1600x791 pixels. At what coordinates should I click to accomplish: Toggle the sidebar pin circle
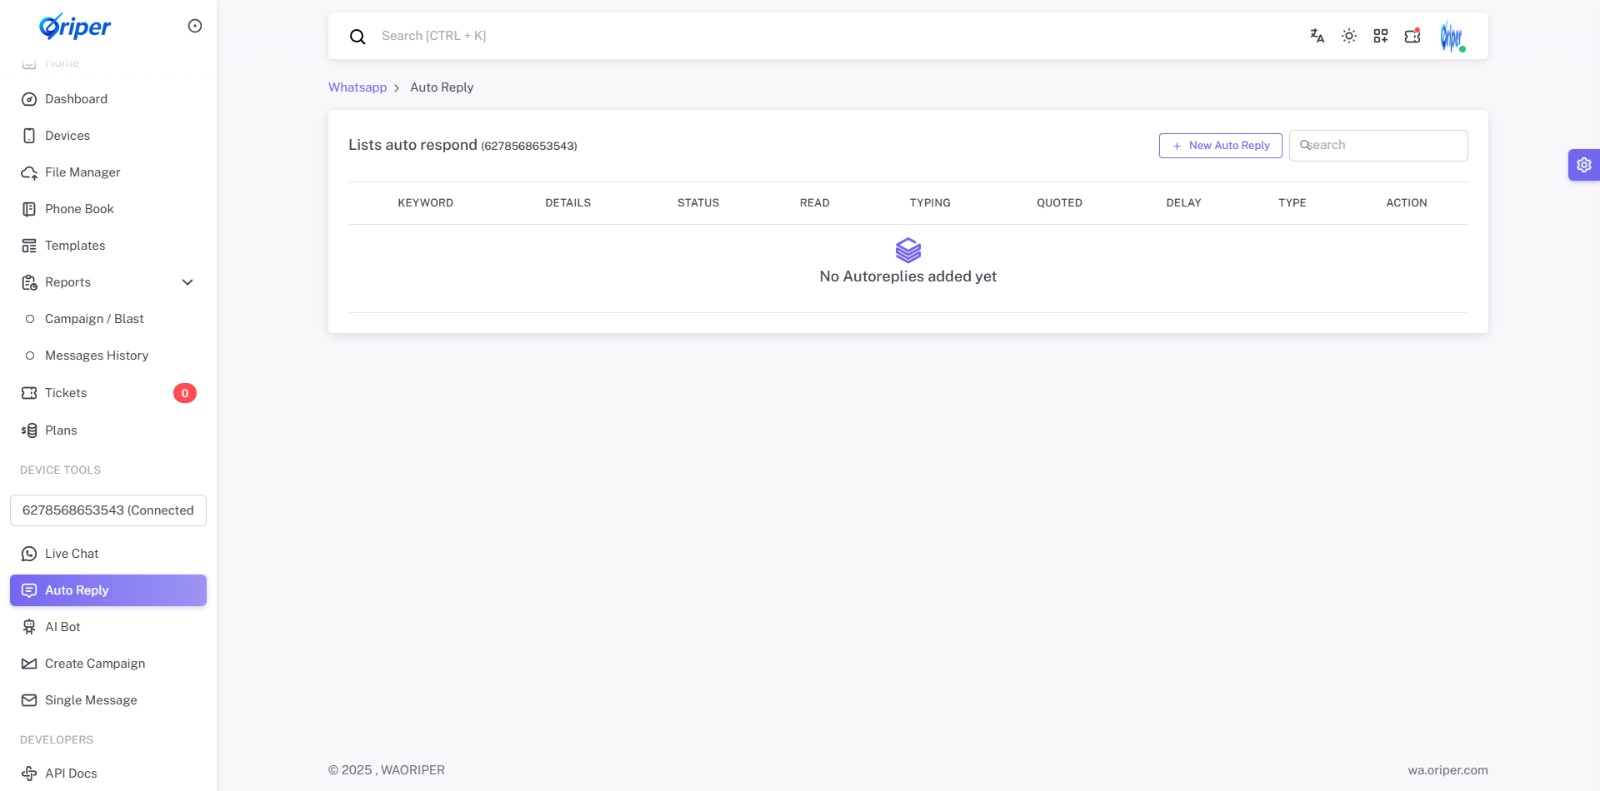point(195,26)
